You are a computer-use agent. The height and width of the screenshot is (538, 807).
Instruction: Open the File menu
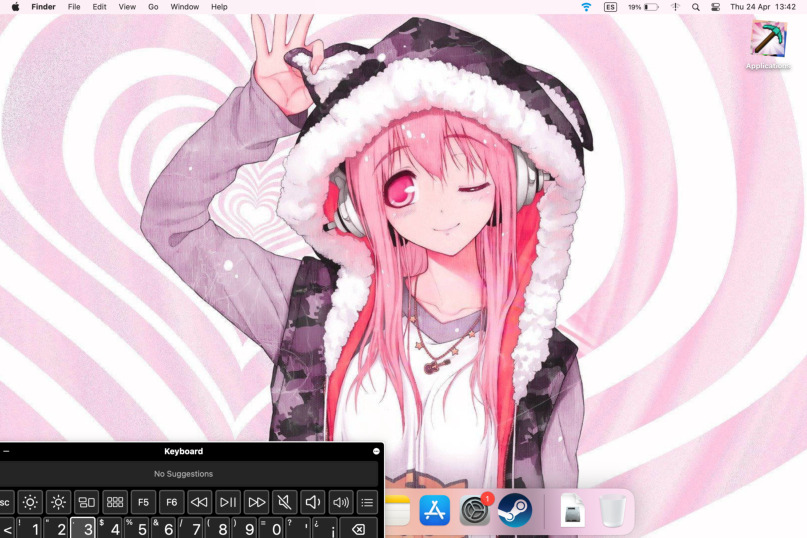coord(74,7)
